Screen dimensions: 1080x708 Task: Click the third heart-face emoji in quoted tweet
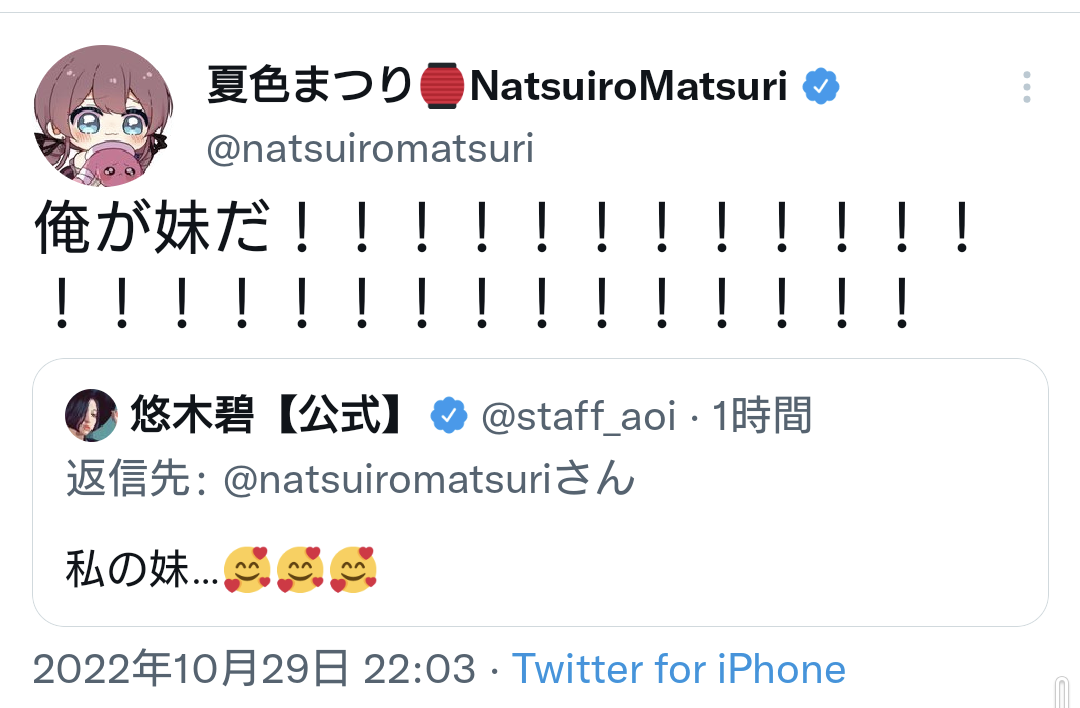(352, 571)
